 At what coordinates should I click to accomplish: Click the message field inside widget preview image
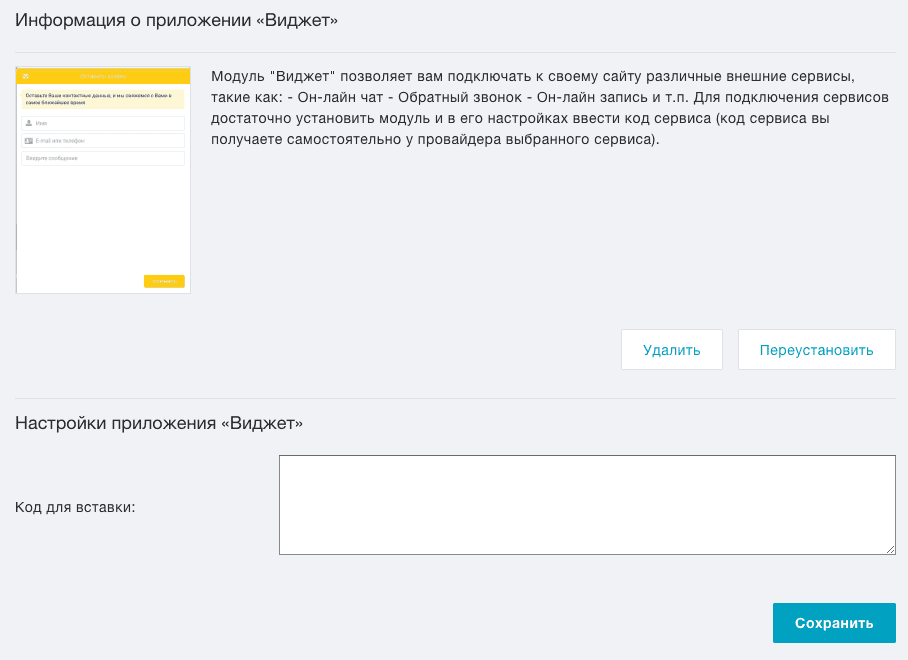point(103,158)
